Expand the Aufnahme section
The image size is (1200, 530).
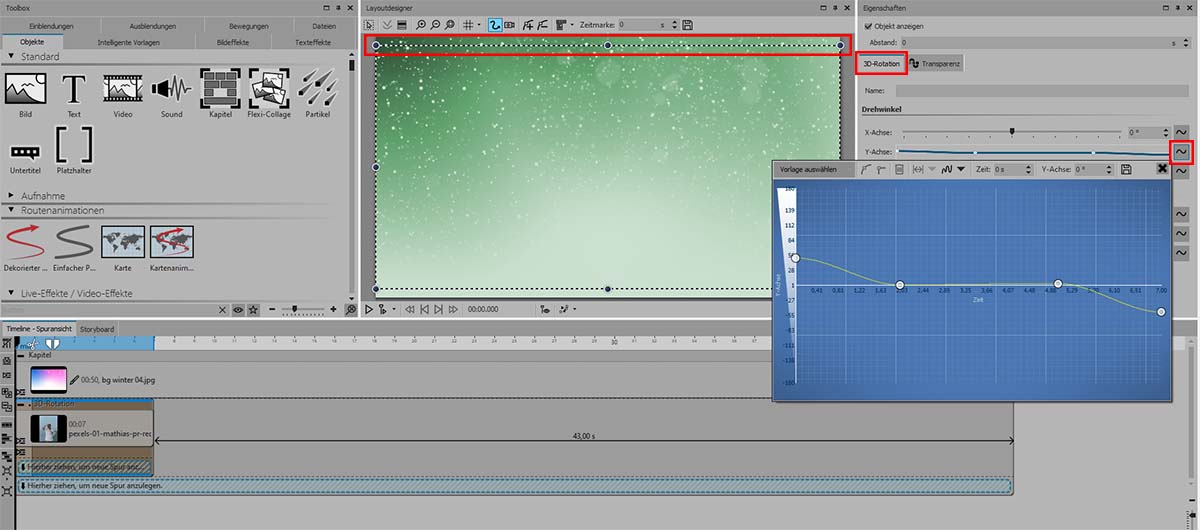click(12, 195)
